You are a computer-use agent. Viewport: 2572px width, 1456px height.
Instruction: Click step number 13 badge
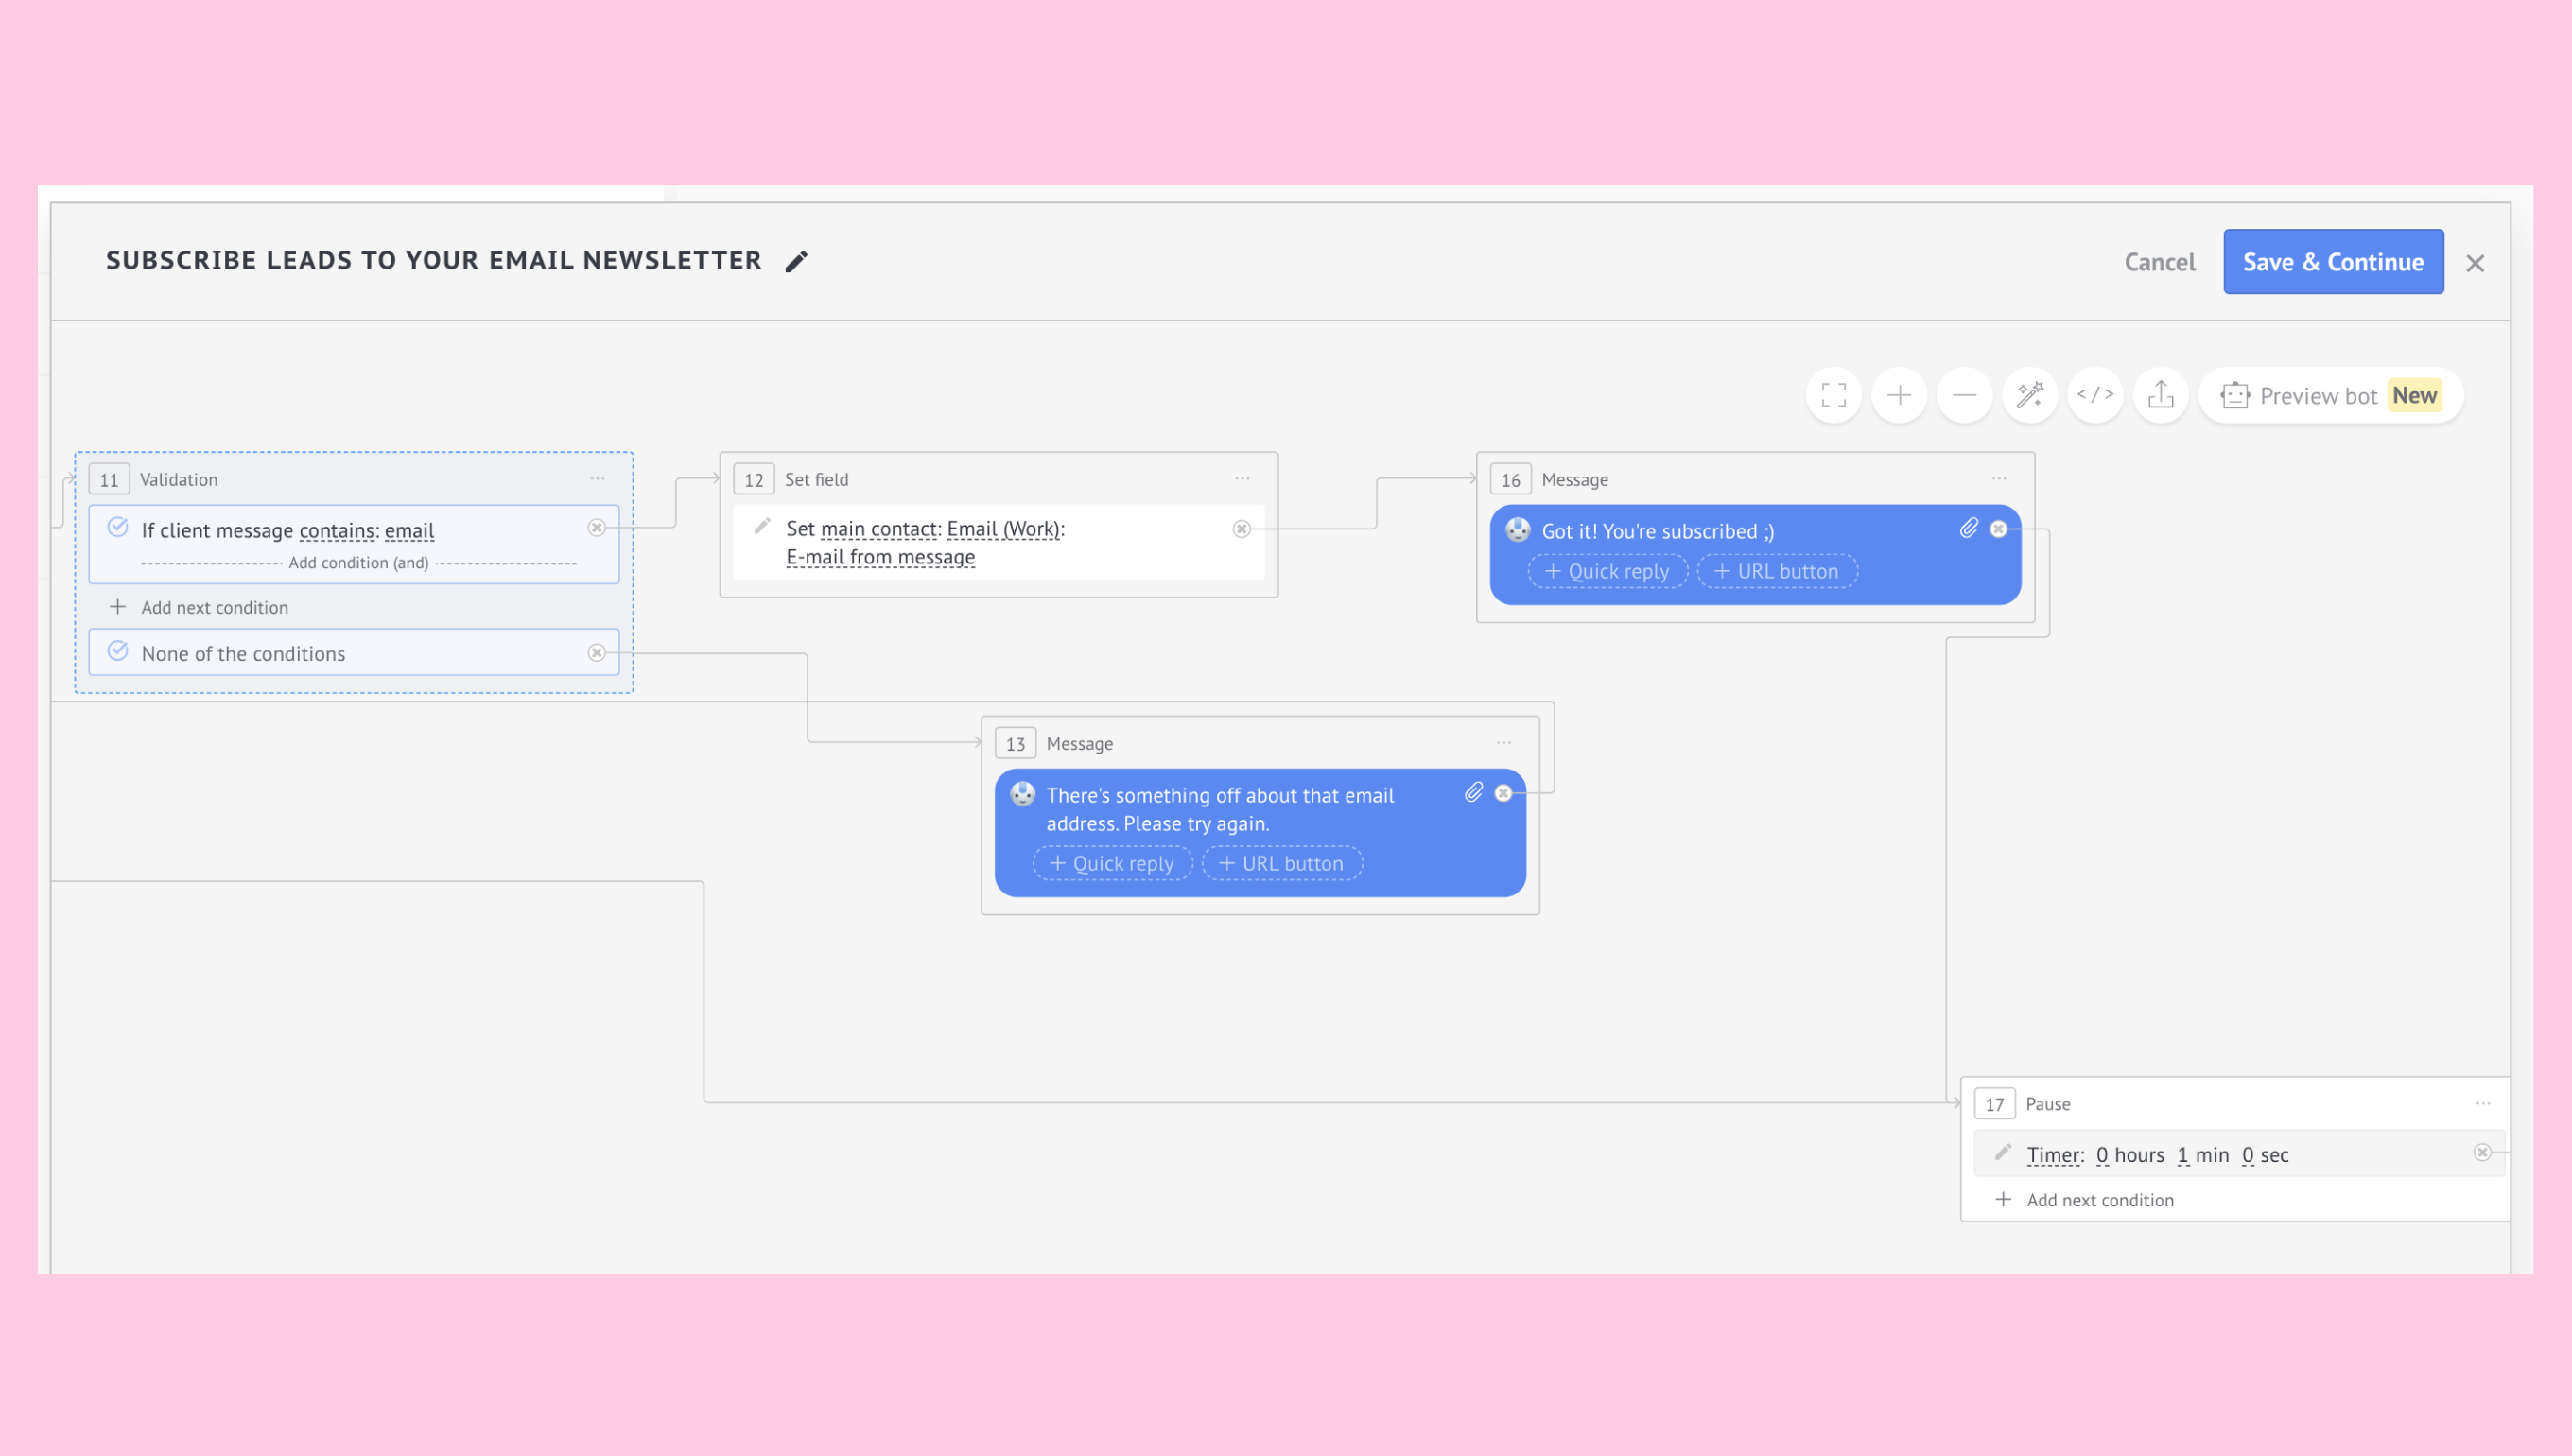pos(1016,744)
